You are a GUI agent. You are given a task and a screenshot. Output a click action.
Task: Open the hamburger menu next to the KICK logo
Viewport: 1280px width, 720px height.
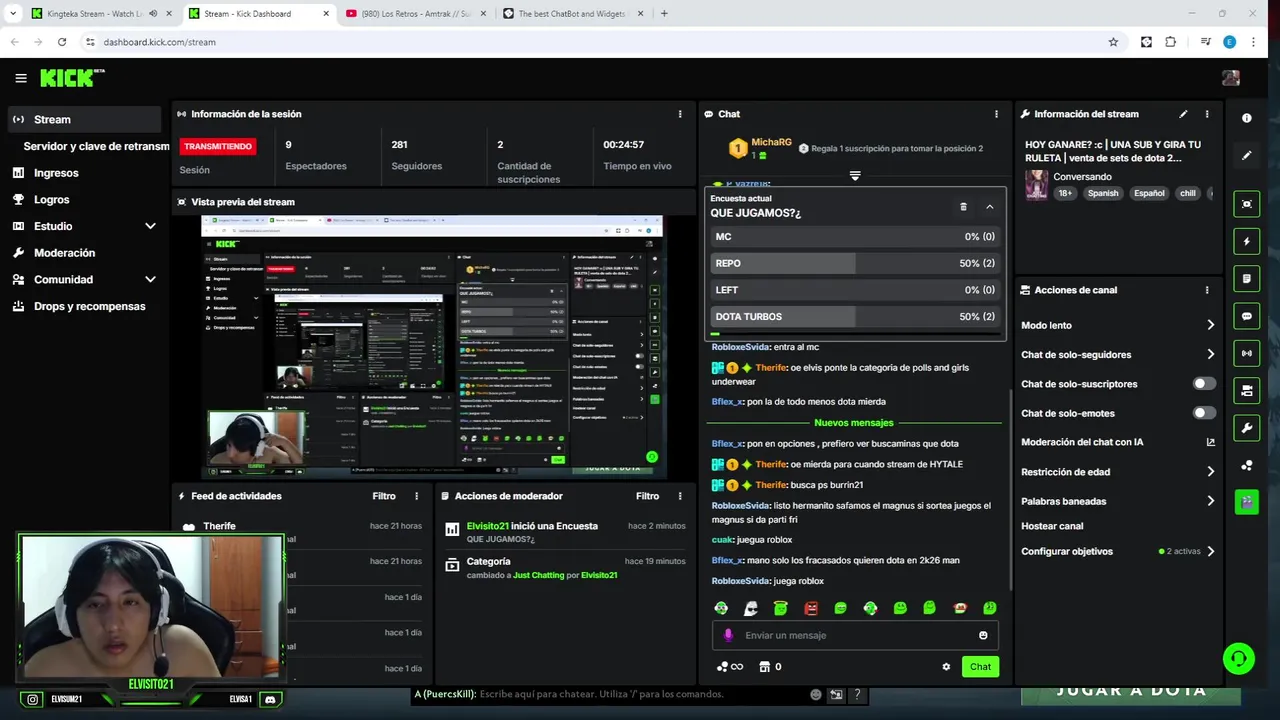[x=21, y=78]
